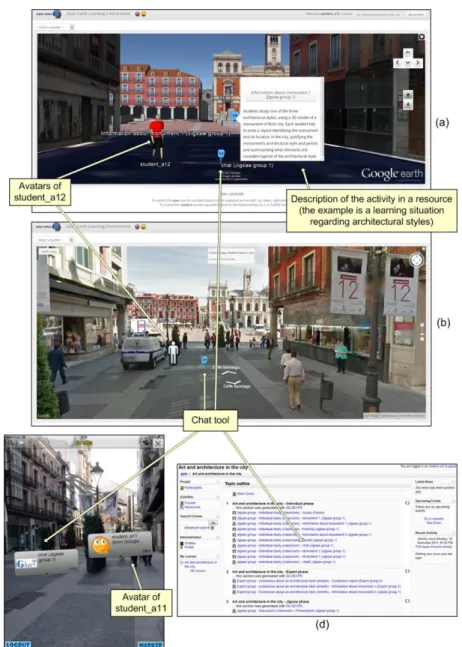Click the red circular icon in top header

click(138, 14)
